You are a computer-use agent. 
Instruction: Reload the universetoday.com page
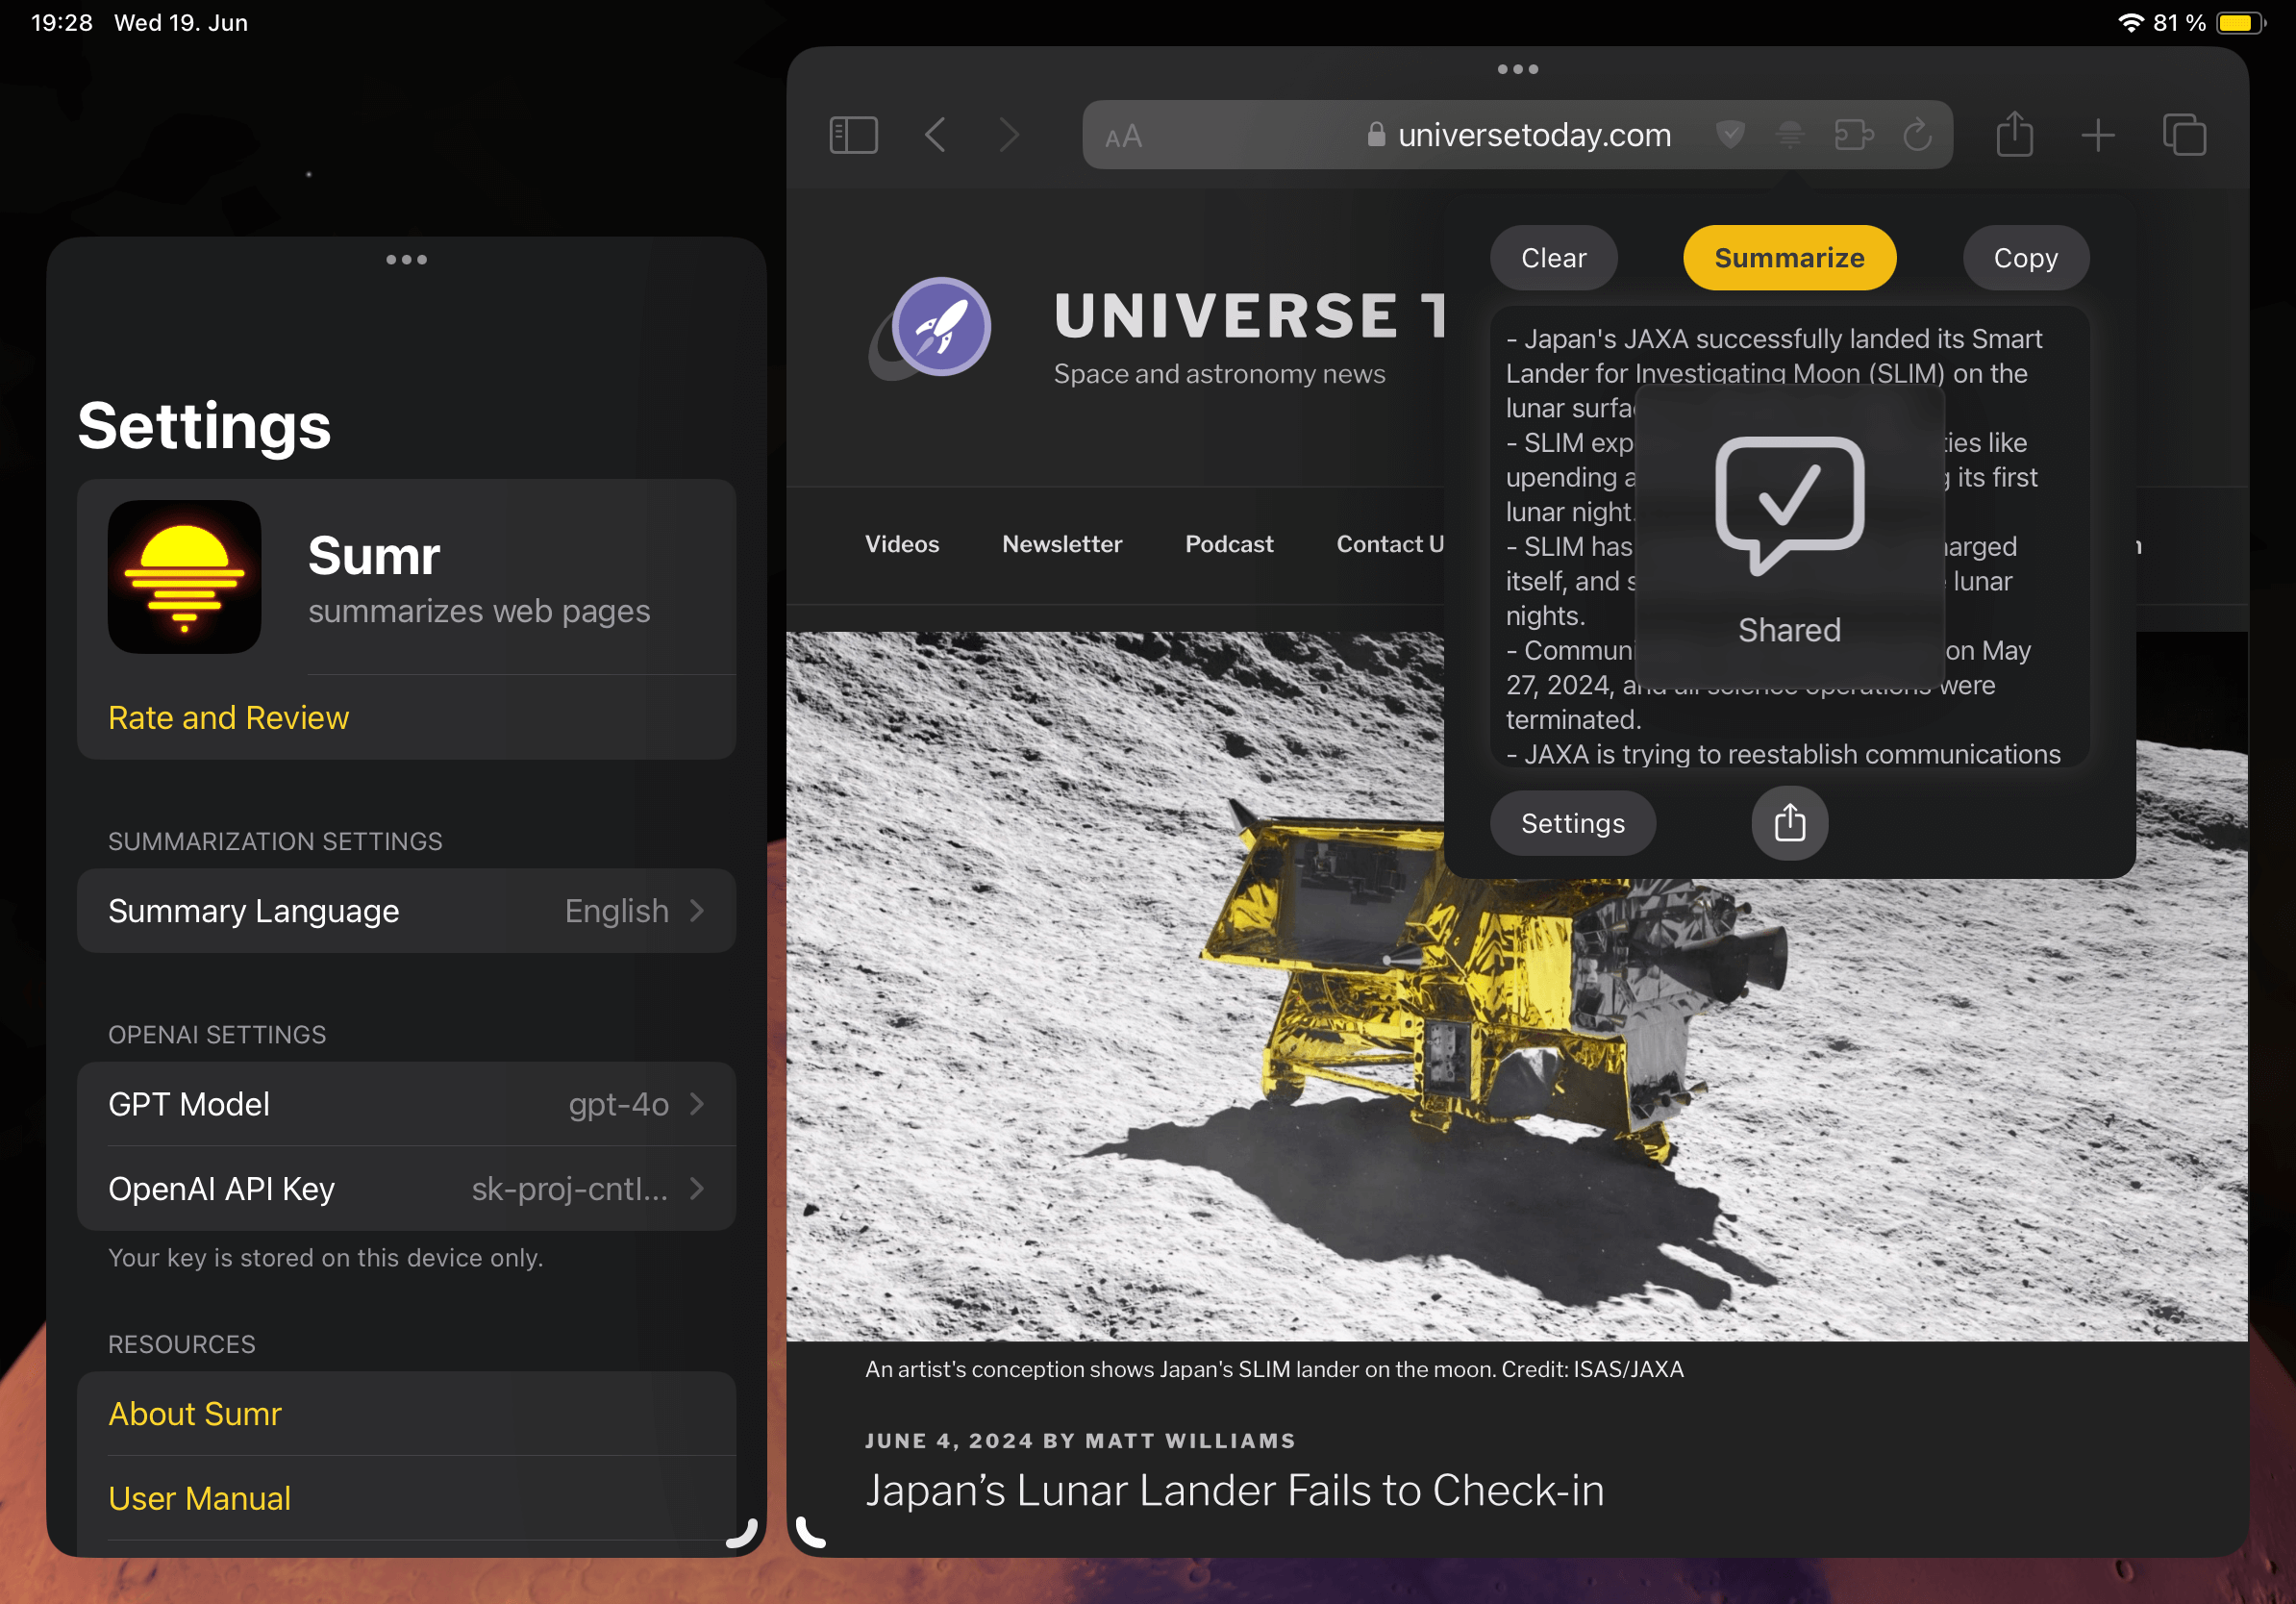1917,135
